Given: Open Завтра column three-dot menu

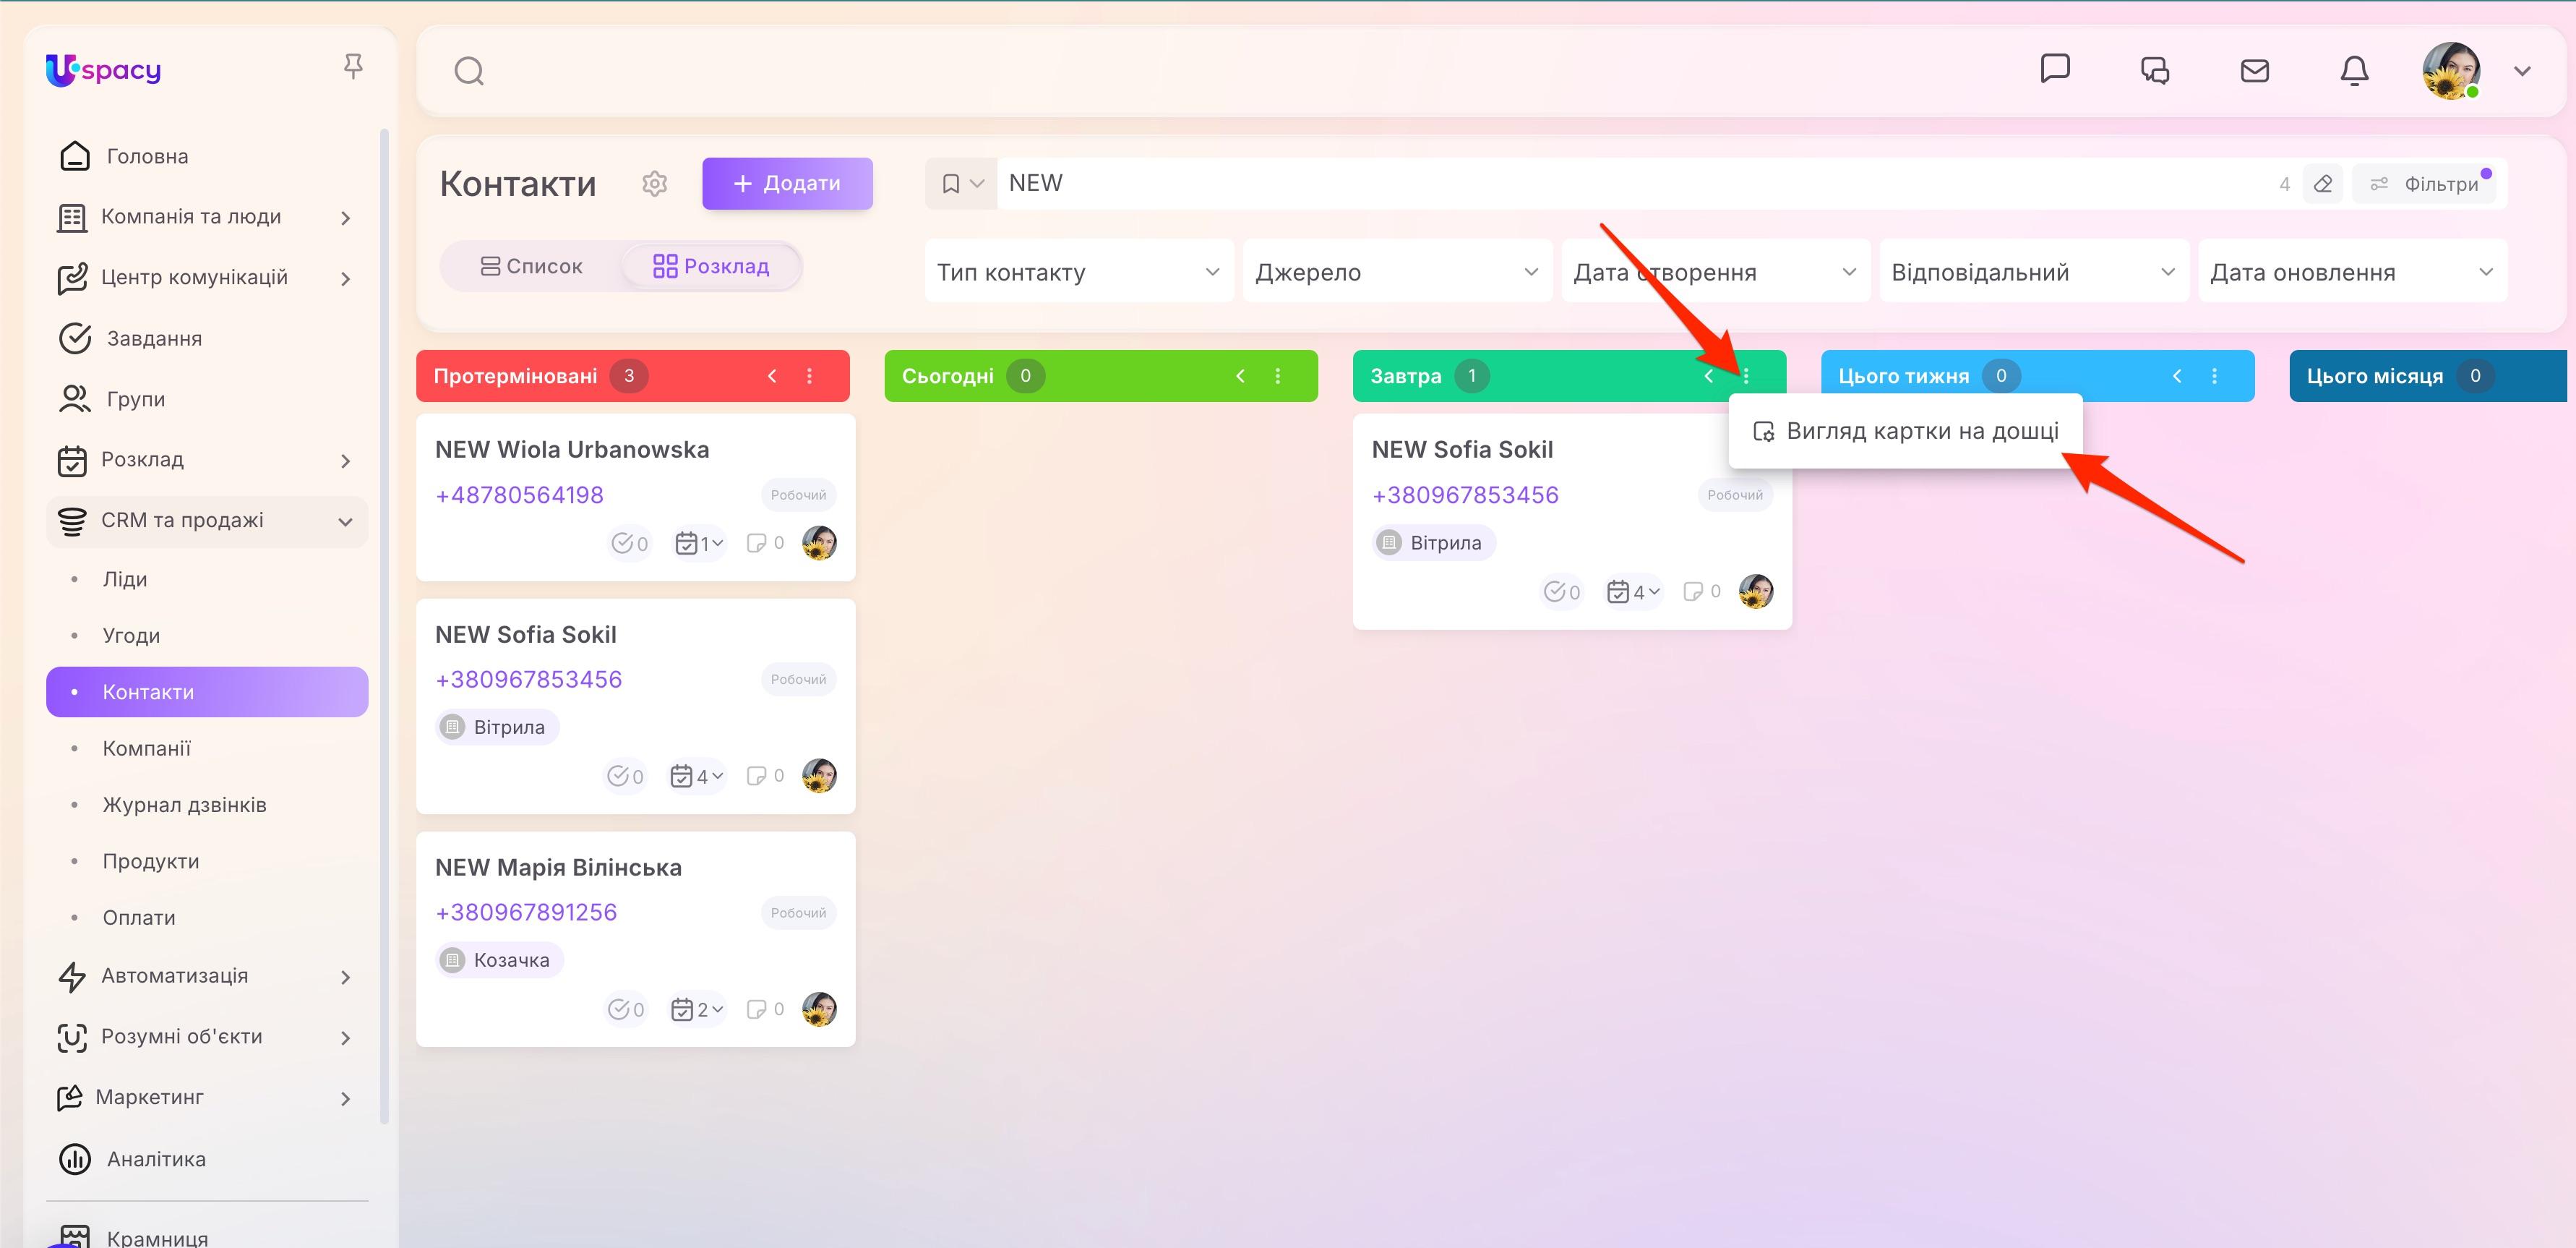Looking at the screenshot, I should pyautogui.click(x=1746, y=376).
